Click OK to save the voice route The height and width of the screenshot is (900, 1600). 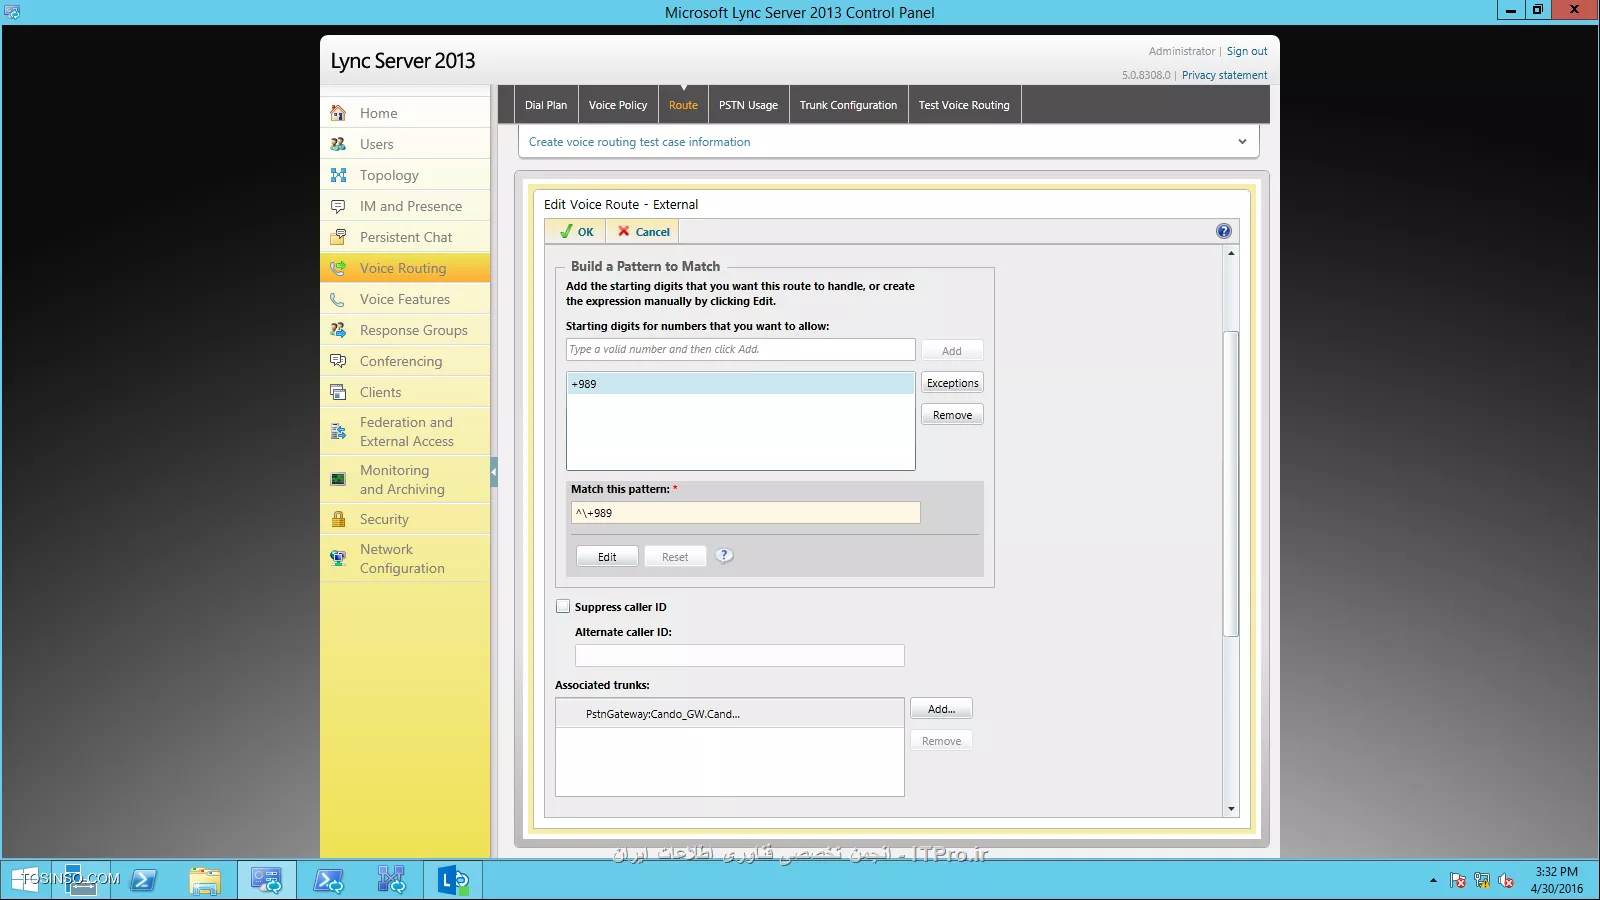576,231
